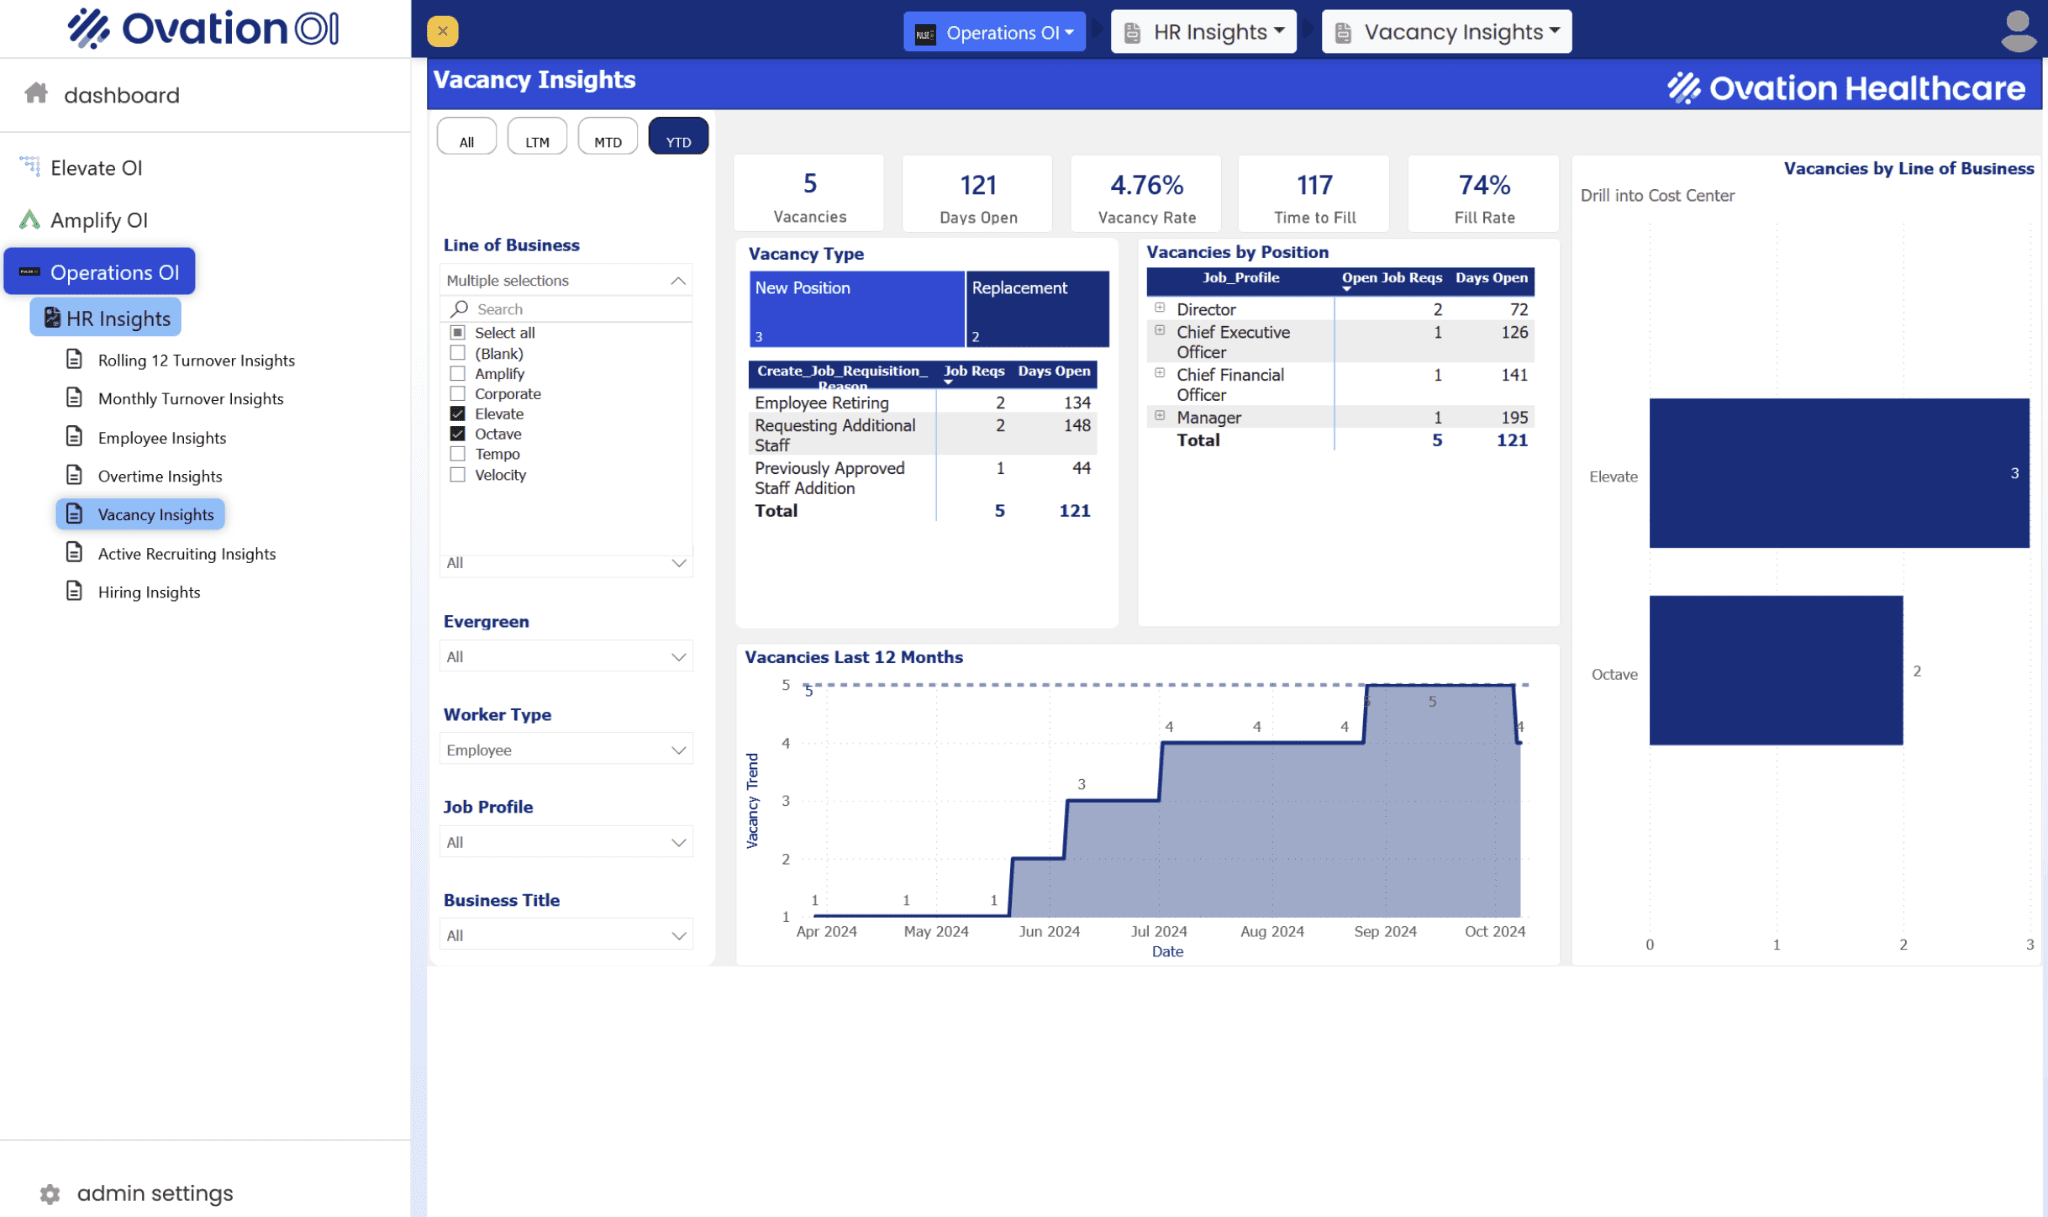Click the Operations OI sidebar icon
Screen dimensions: 2048x1217
pos(30,272)
